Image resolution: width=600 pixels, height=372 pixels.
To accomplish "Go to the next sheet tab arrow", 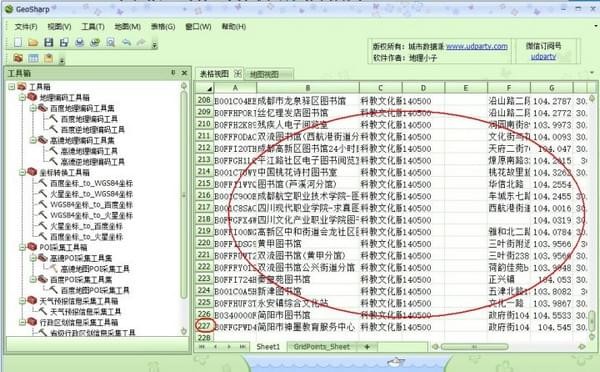I will coord(229,347).
